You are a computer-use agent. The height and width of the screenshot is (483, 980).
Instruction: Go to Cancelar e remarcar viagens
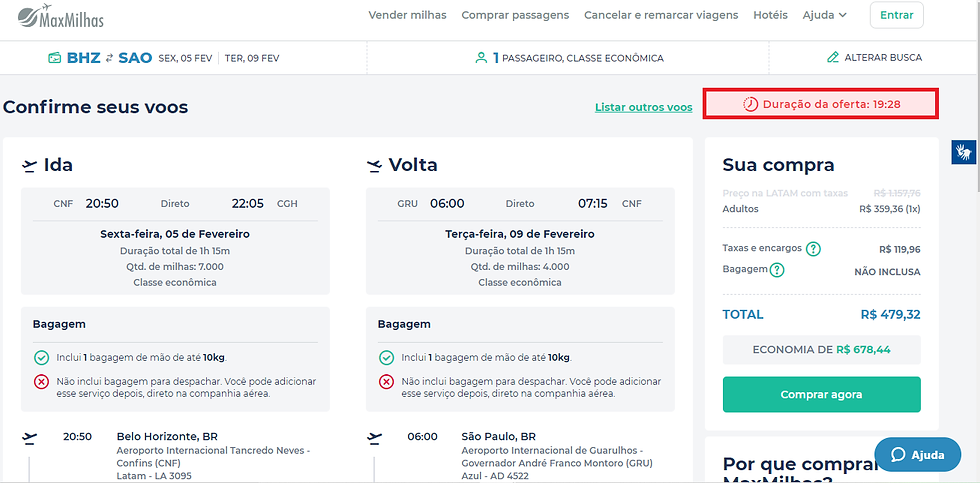(660, 15)
